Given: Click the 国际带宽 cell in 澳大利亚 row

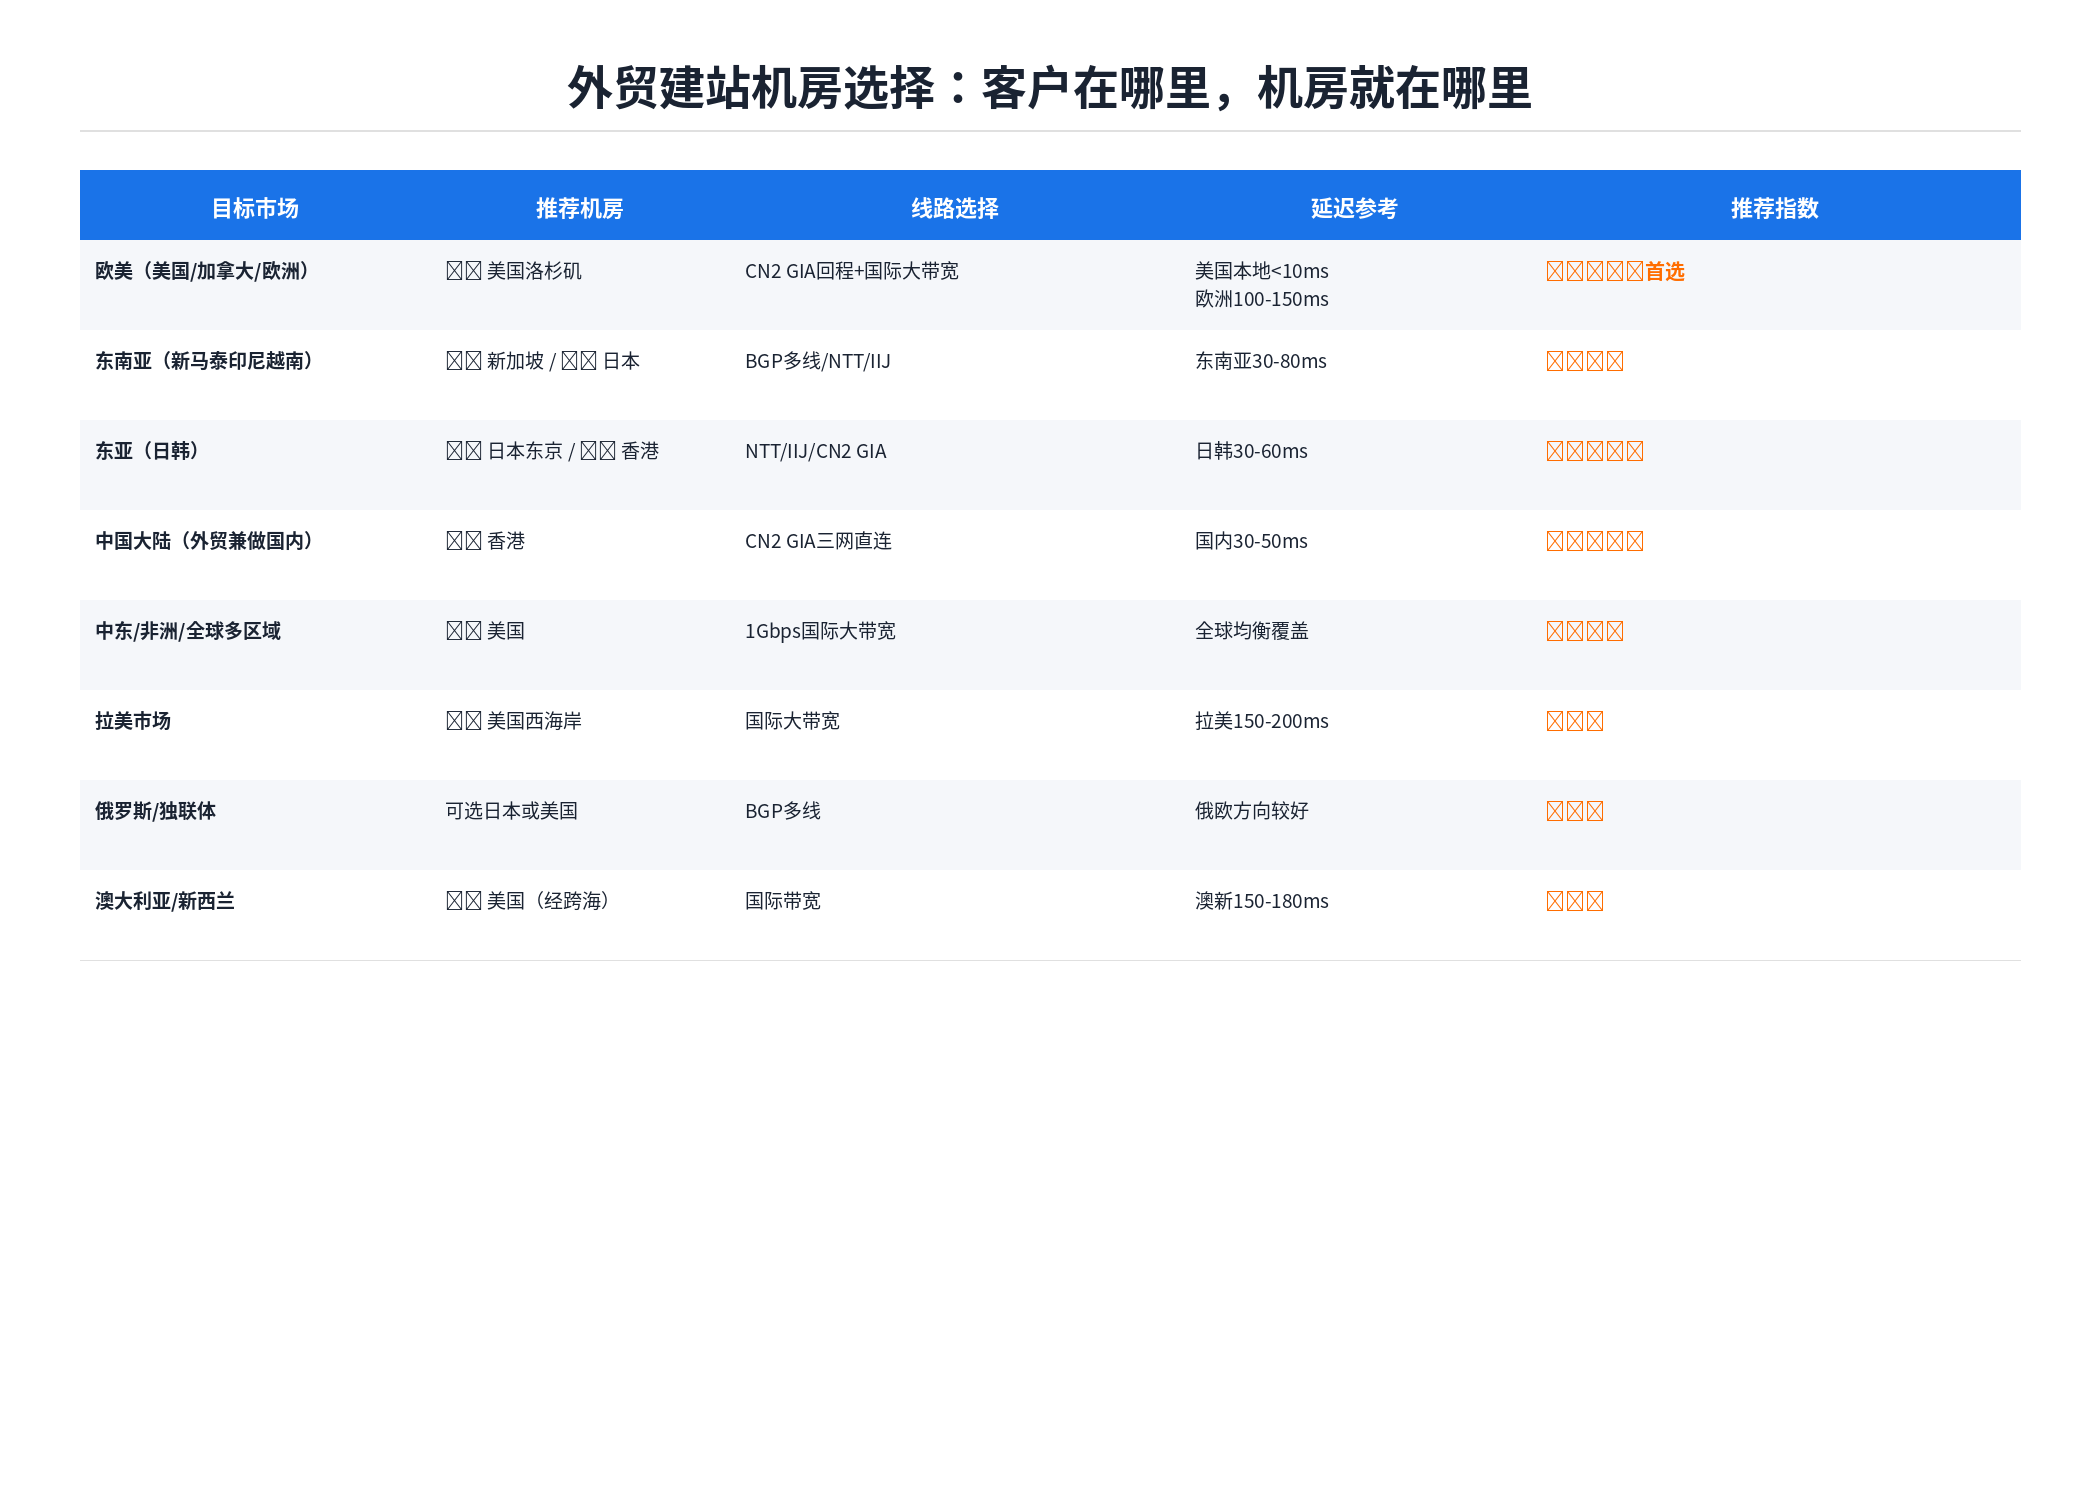Looking at the screenshot, I should pyautogui.click(x=783, y=901).
